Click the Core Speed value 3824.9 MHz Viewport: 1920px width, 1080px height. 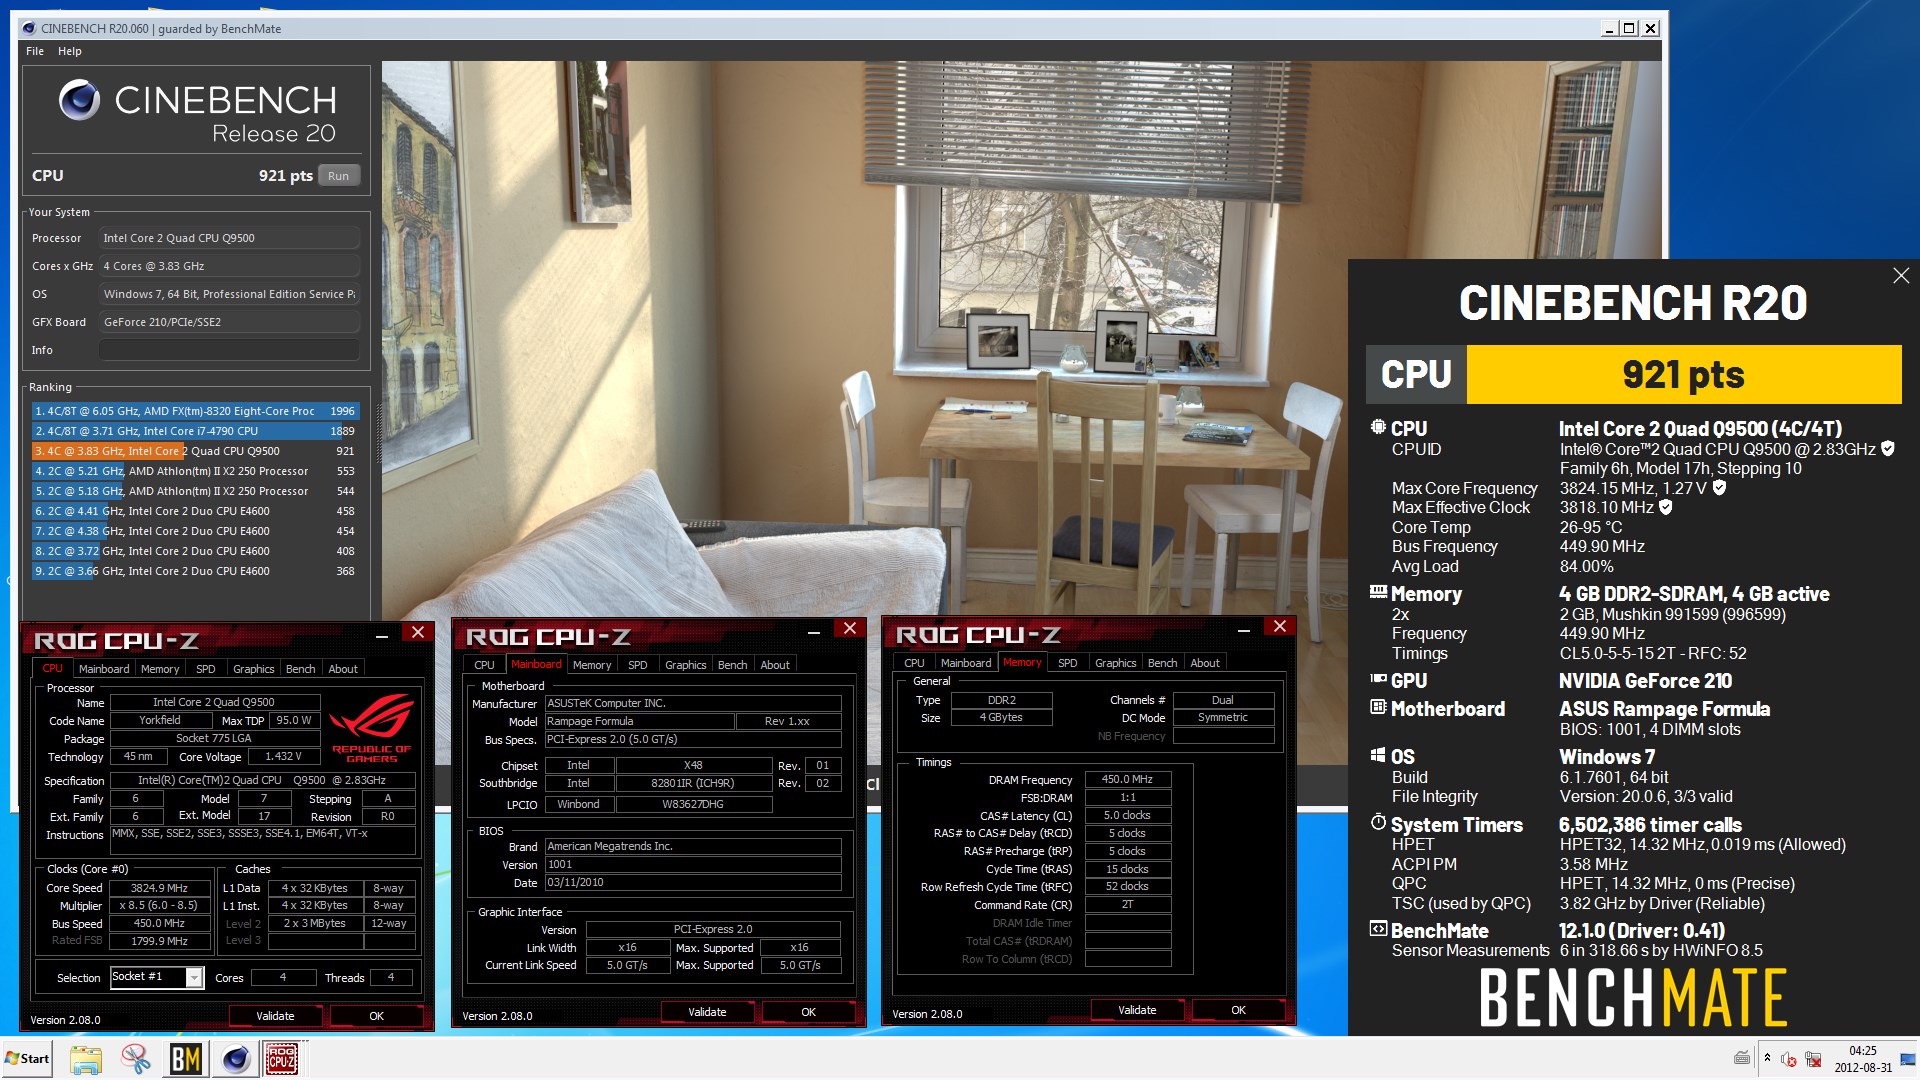tap(160, 888)
